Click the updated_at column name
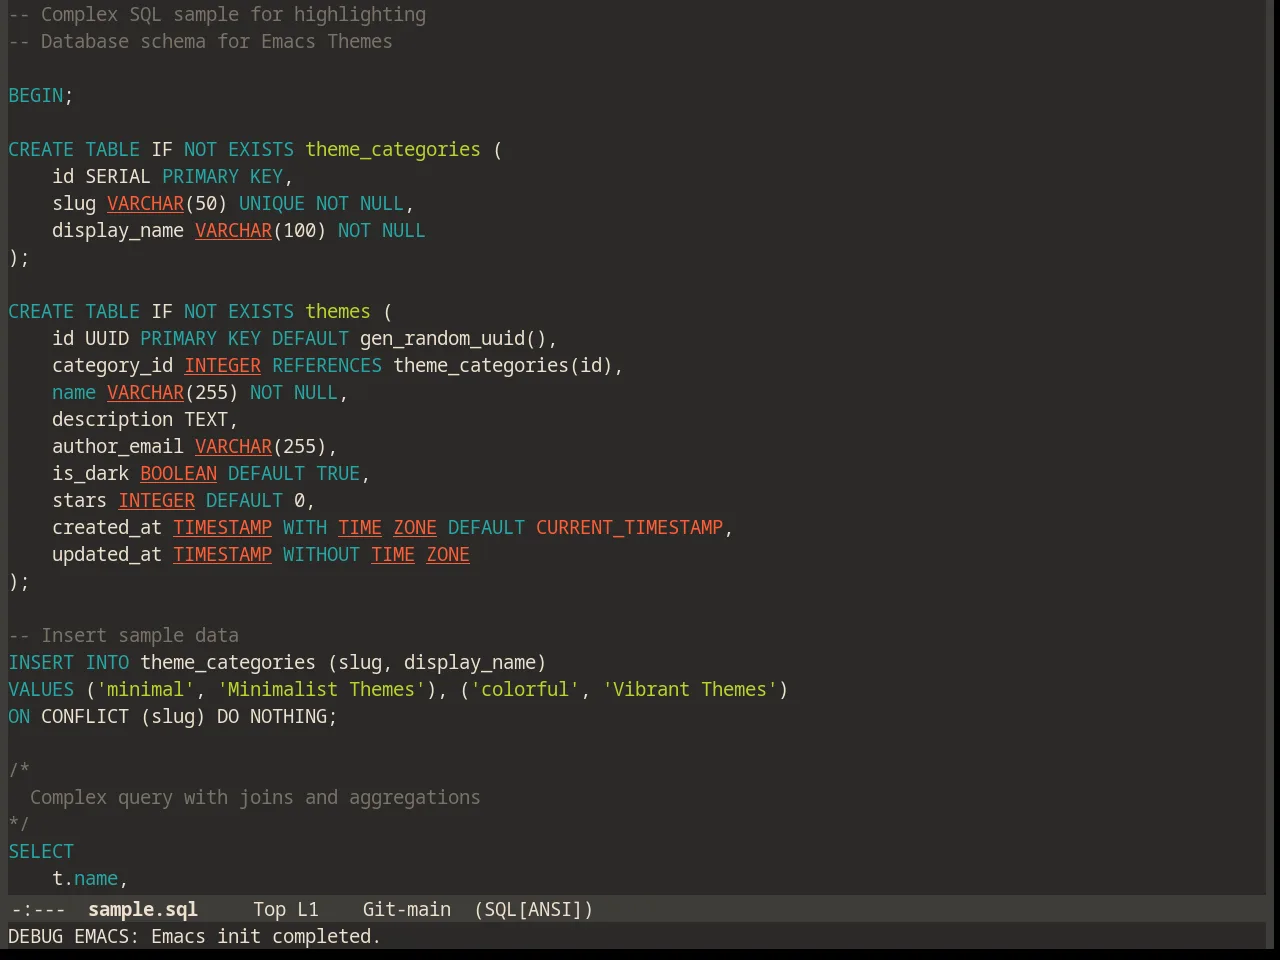The height and width of the screenshot is (960, 1280). point(107,554)
